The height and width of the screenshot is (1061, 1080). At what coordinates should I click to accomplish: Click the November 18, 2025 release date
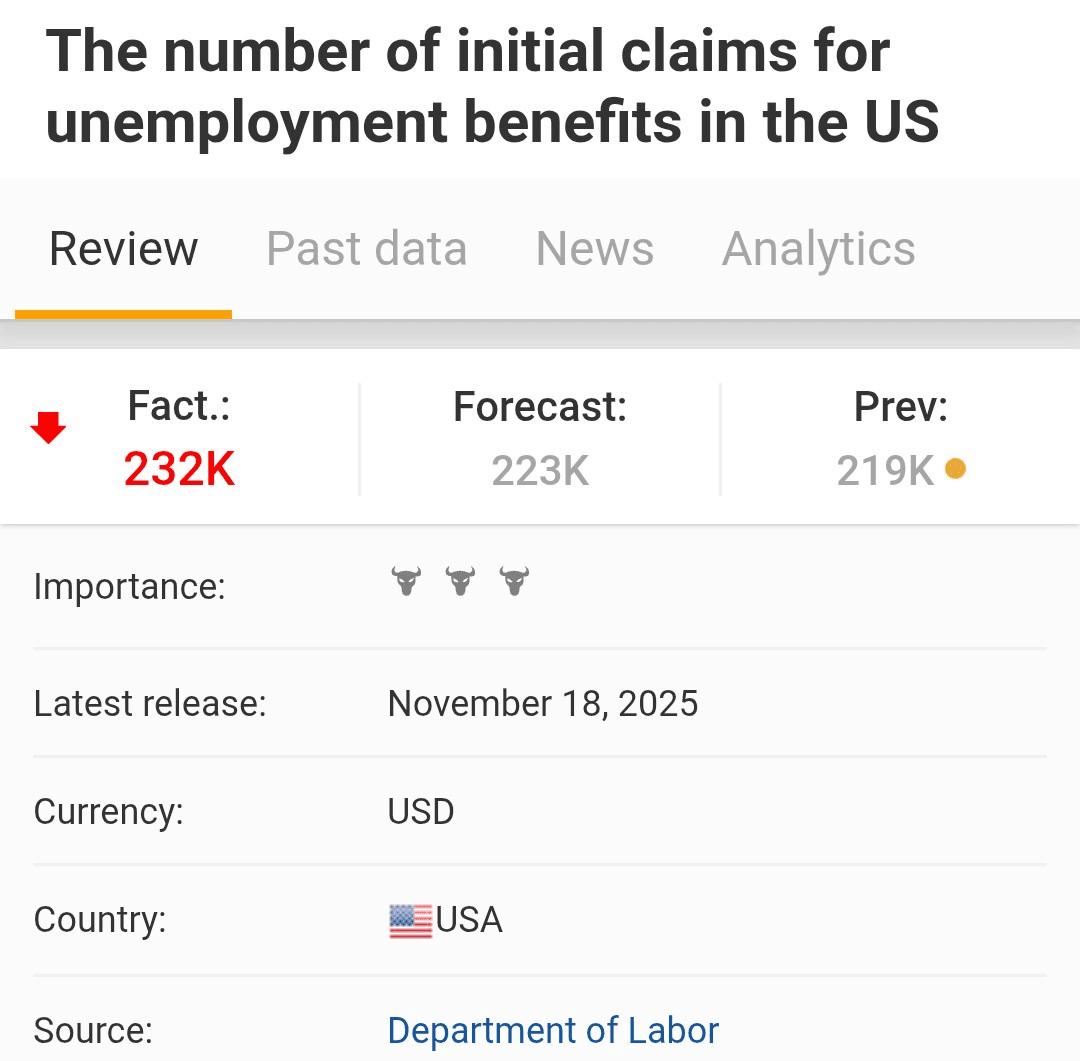(x=543, y=703)
